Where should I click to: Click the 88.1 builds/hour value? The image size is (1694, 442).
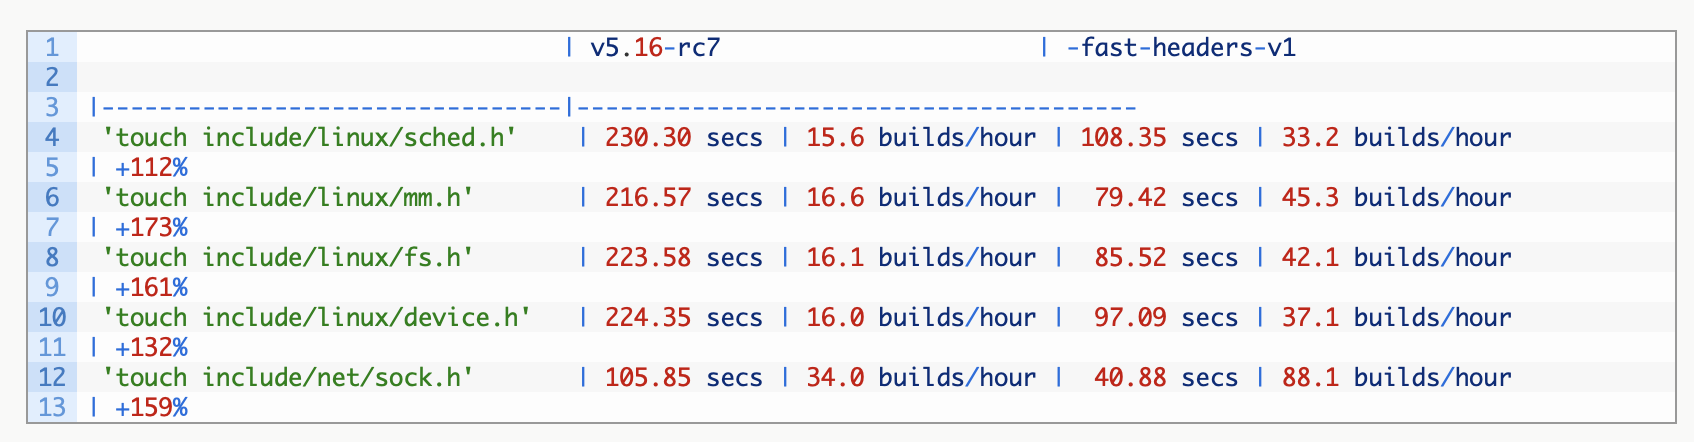1396,377
